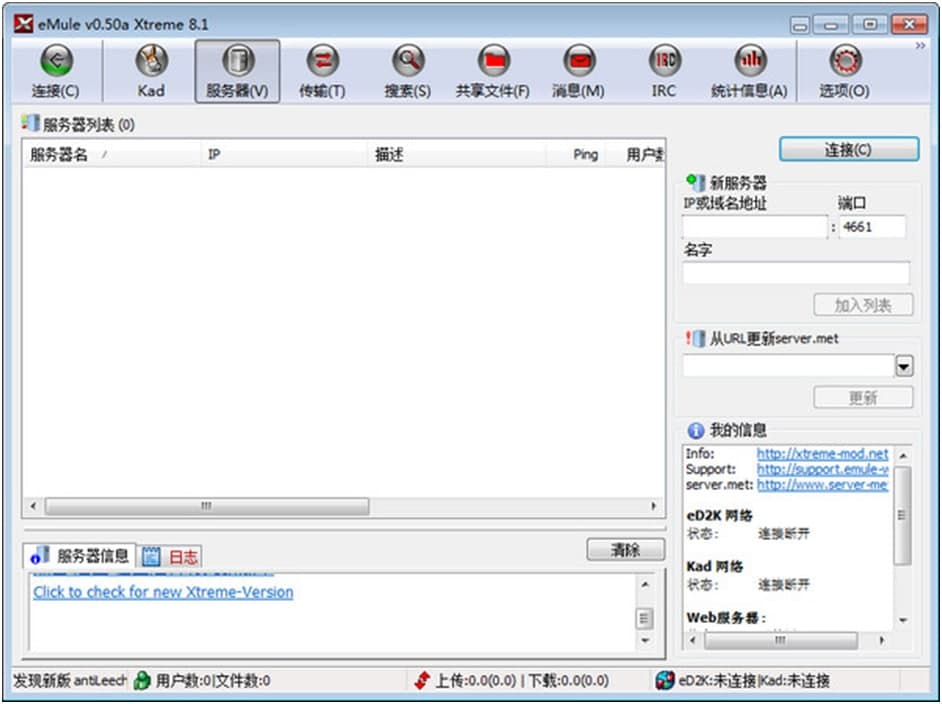Click the eD2K status icon in status bar
The height and width of the screenshot is (704, 942).
[664, 679]
